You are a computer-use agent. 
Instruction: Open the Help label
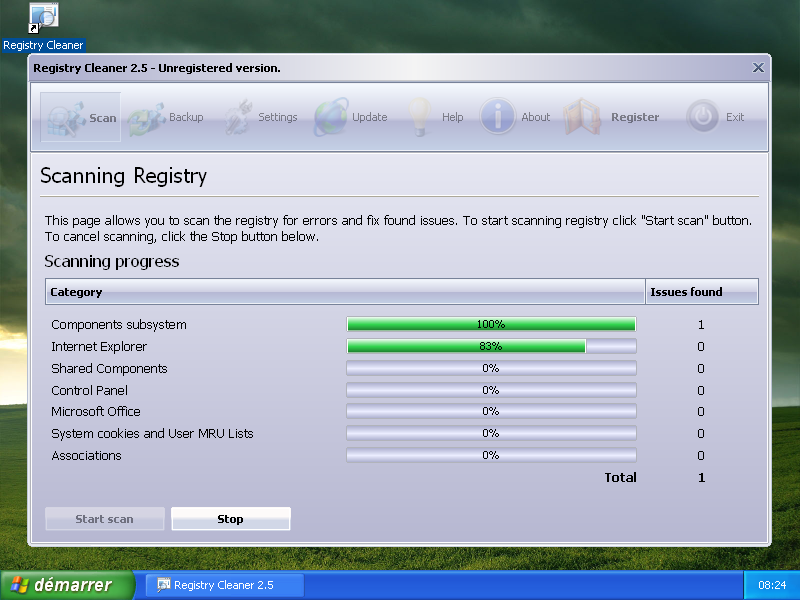pyautogui.click(x=452, y=117)
